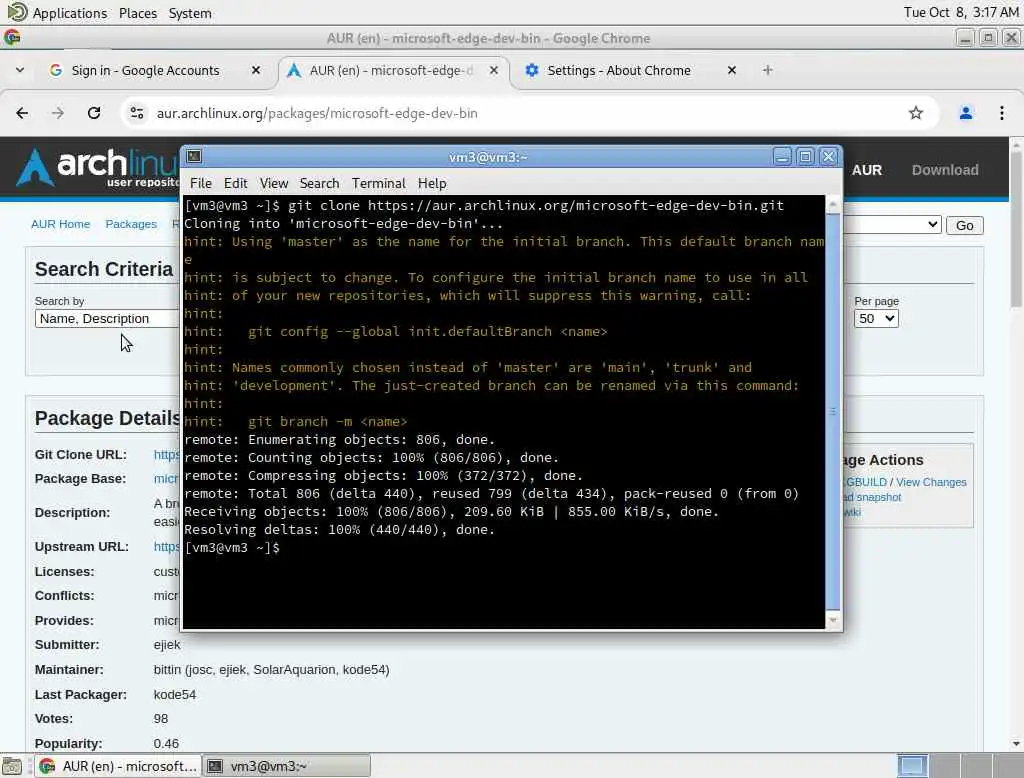Maximize the terminal window
This screenshot has width=1024, height=778.
pos(805,157)
